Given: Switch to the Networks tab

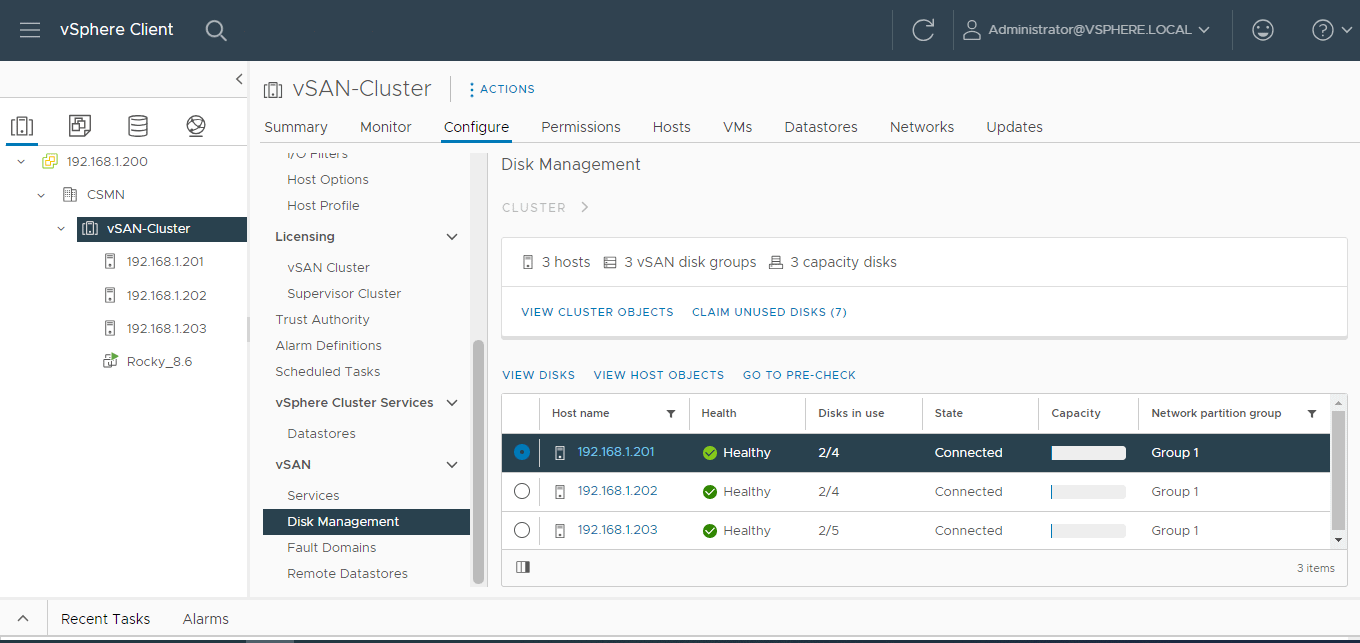Looking at the screenshot, I should 922,127.
